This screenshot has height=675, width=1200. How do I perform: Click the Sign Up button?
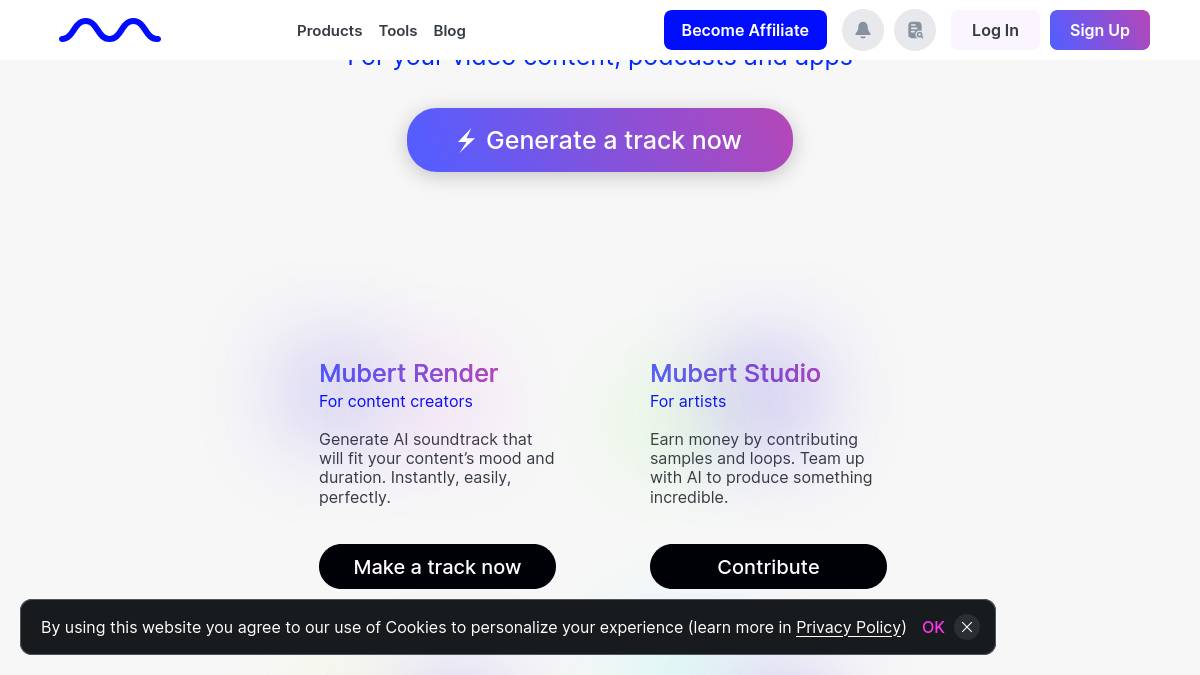click(x=1099, y=30)
